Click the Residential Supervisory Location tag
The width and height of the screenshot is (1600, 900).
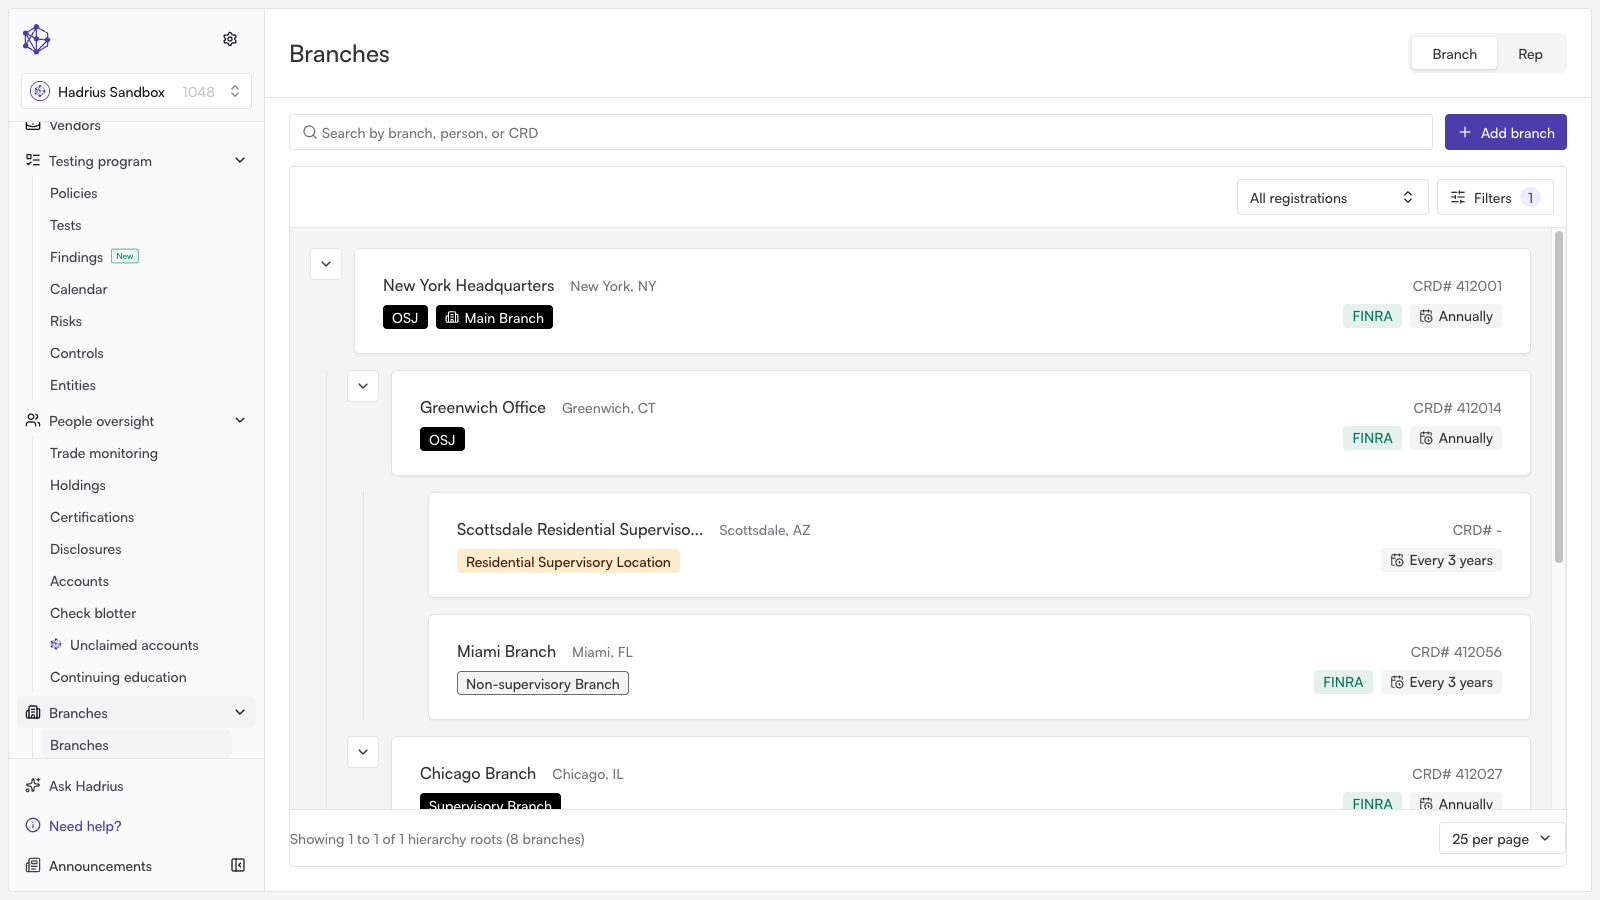tap(568, 561)
